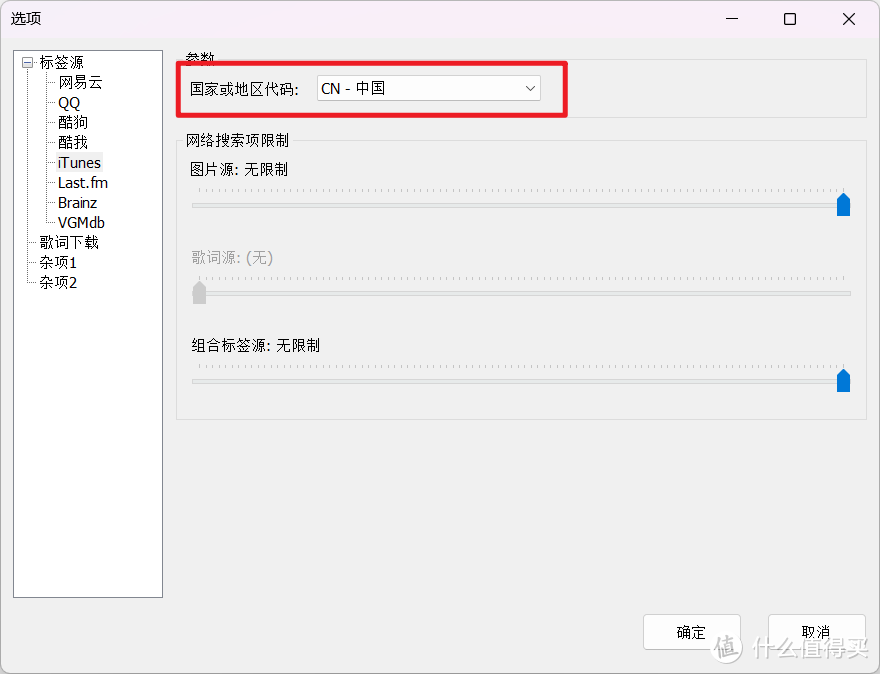
Task: Collapse the 标签源 tree node
Action: [x=25, y=62]
